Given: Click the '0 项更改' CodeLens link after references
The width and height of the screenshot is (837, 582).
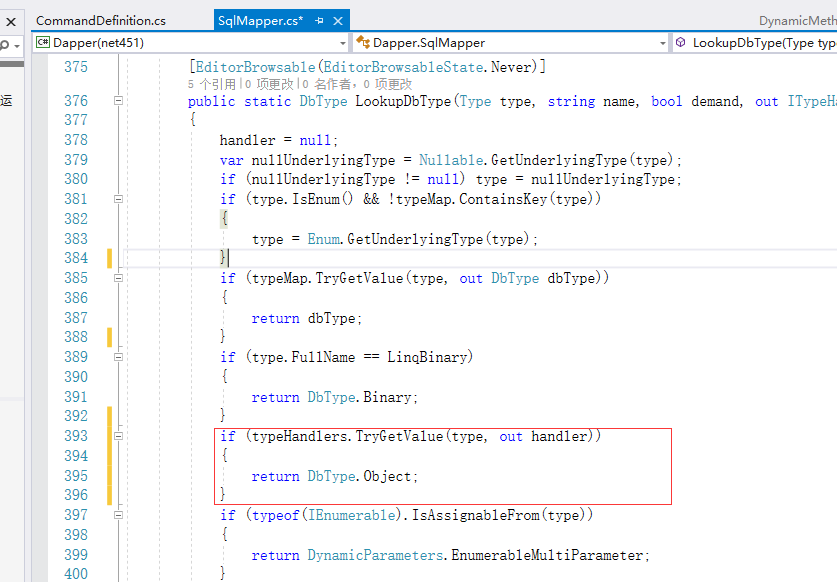Looking at the screenshot, I should (270, 84).
